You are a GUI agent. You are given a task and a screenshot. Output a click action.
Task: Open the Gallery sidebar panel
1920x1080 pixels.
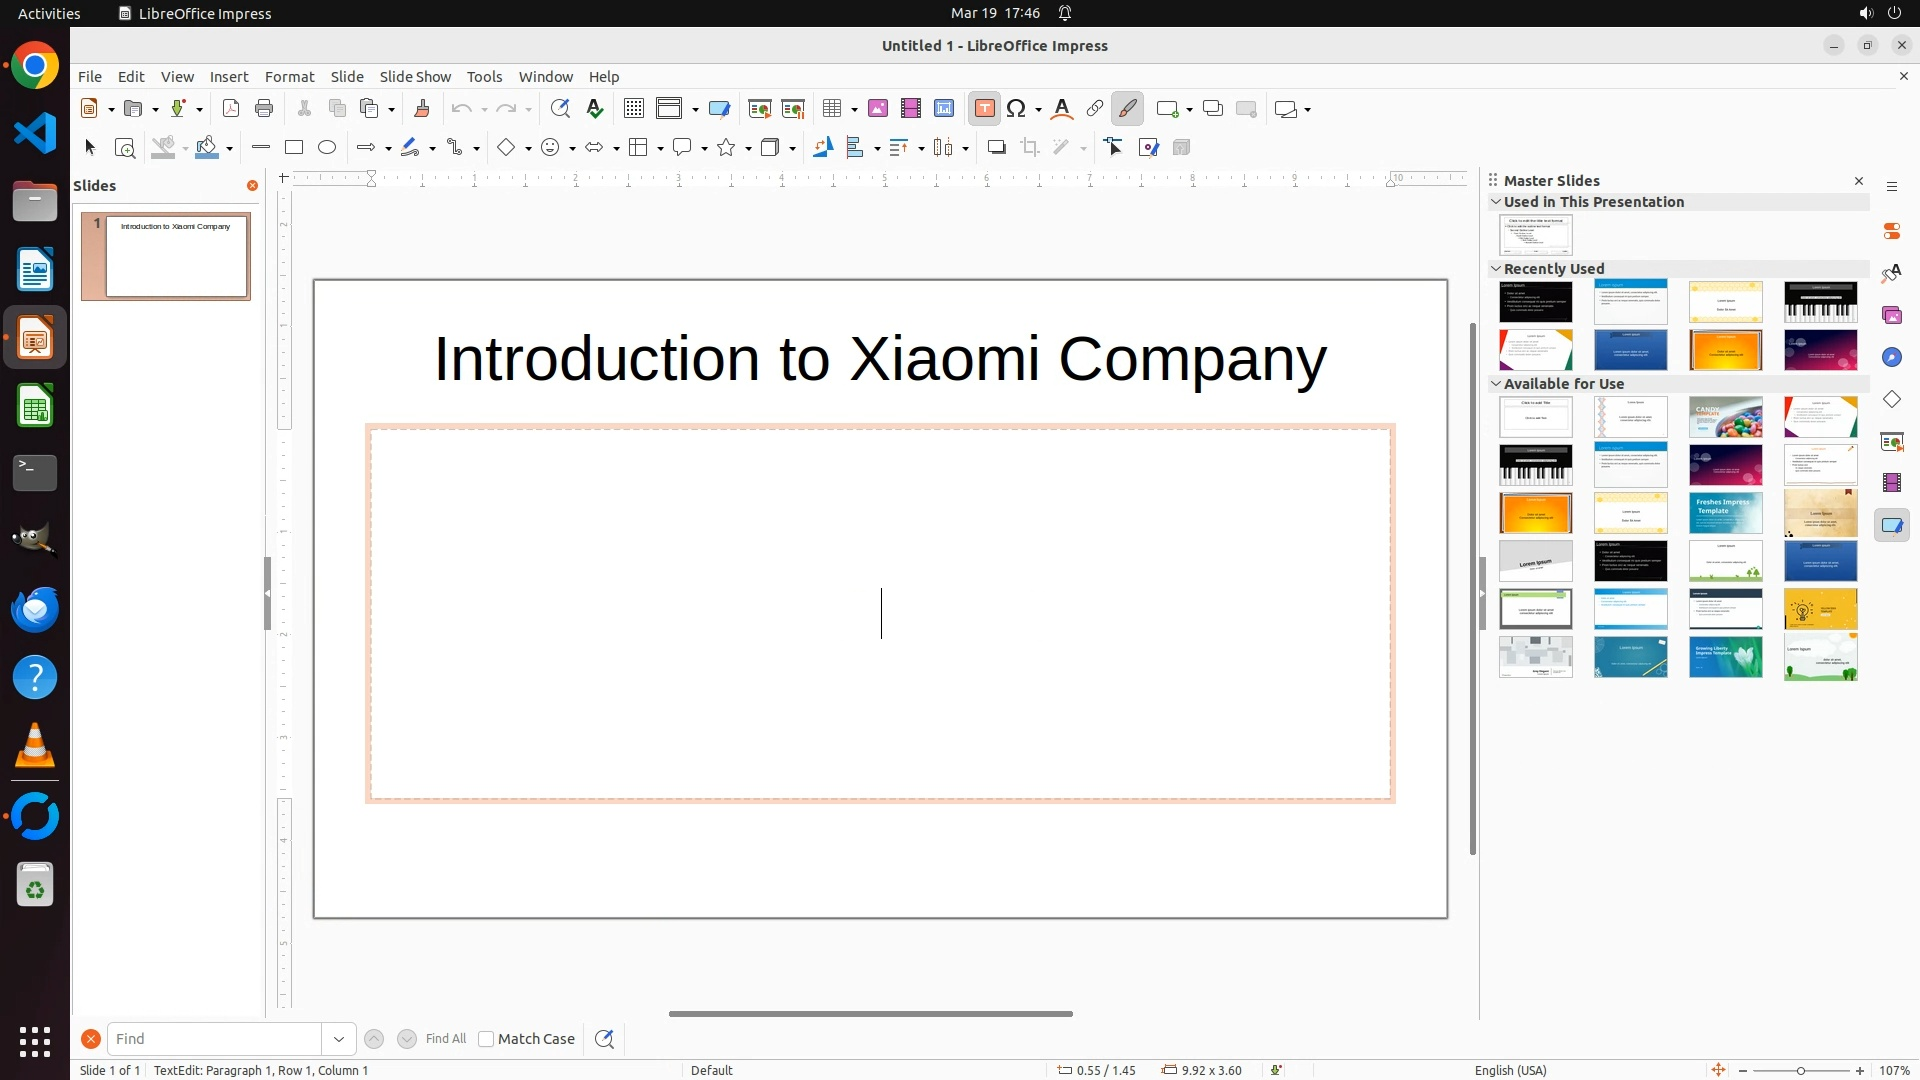1892,316
